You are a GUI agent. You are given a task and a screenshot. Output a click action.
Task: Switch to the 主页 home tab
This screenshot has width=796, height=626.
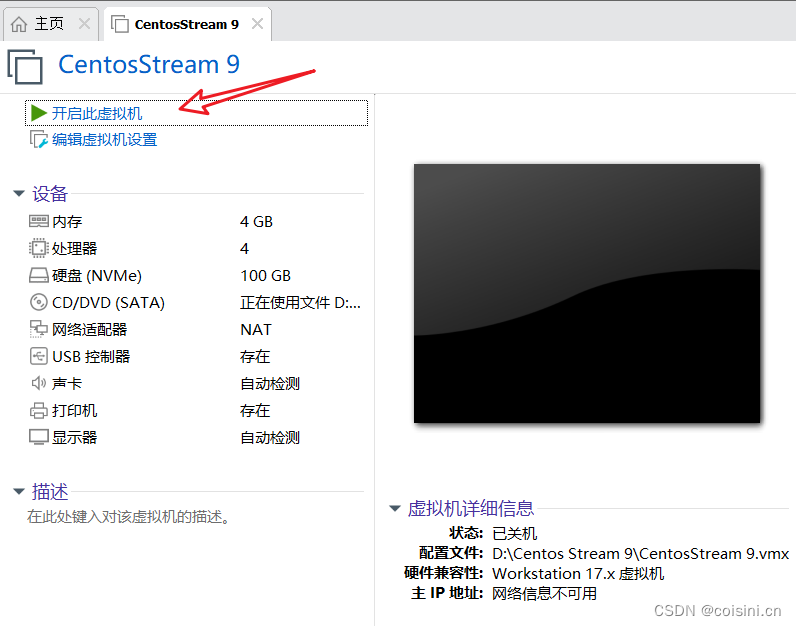pos(51,24)
